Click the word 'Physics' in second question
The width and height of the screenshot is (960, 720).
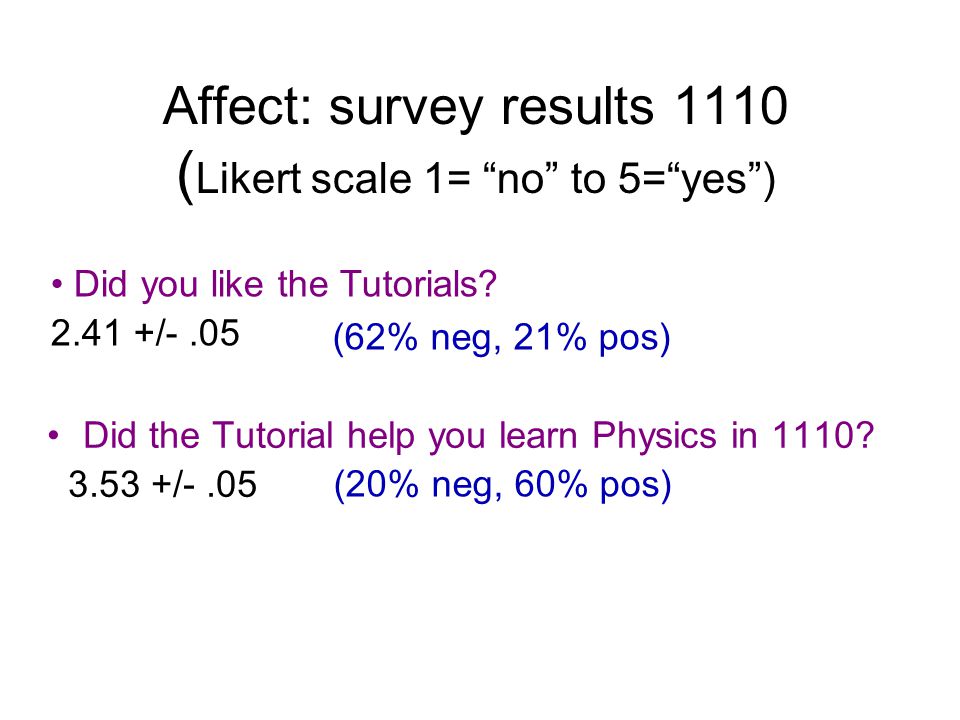[654, 437]
